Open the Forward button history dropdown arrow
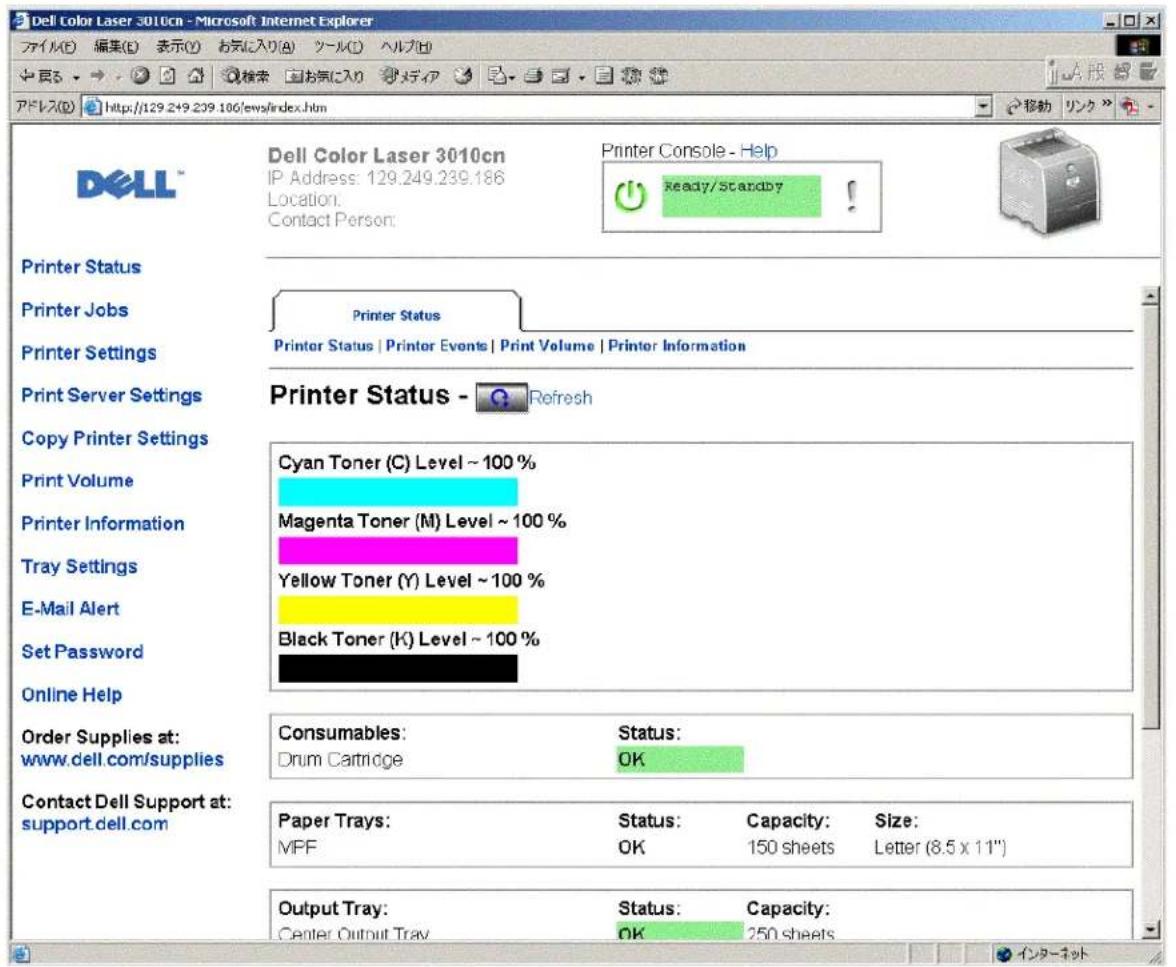 point(118,77)
